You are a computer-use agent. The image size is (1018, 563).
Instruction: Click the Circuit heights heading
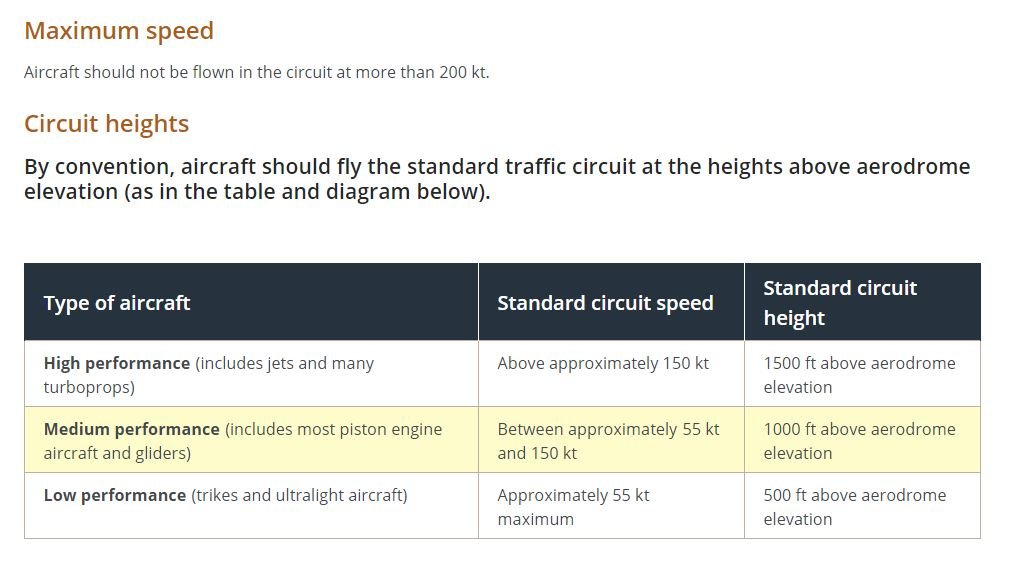pos(106,124)
